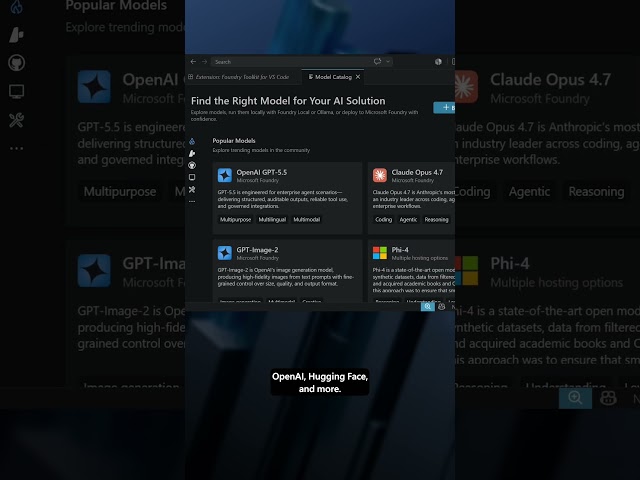Click "Explore trending models in the community" text
640x480 pixels.
point(261,150)
